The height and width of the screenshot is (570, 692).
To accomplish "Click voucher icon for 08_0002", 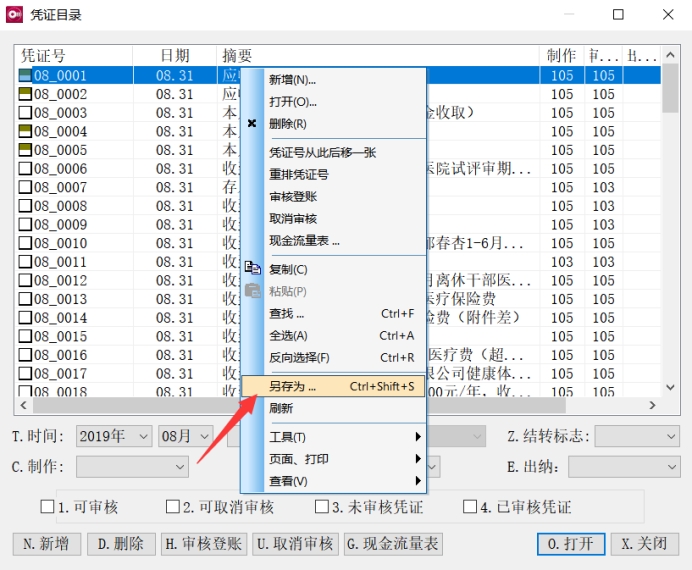I will (x=26, y=94).
